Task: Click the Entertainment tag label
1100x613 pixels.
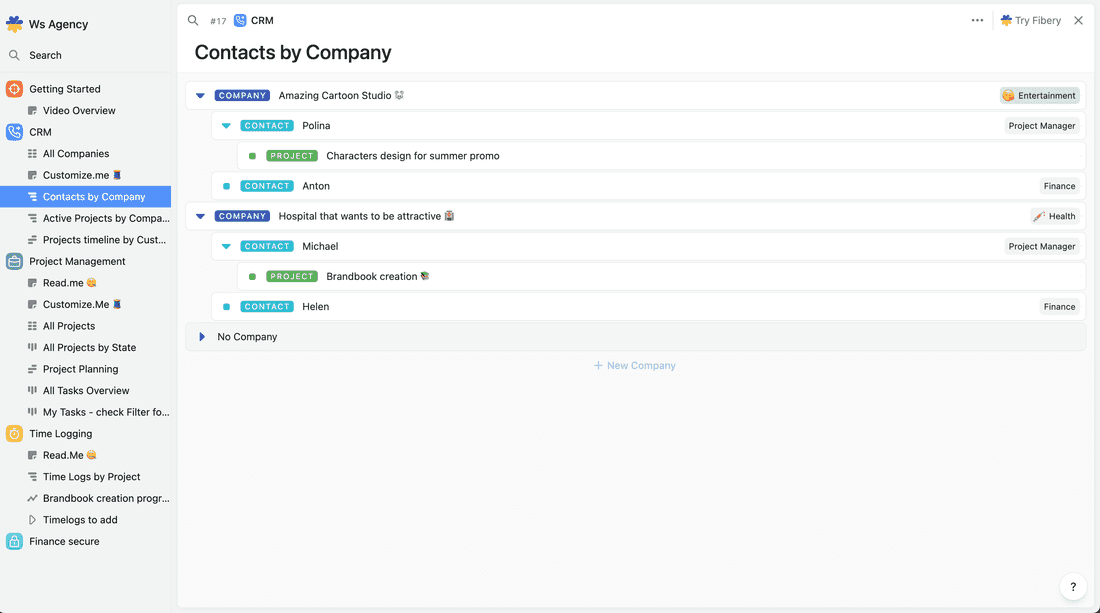Action: [x=1040, y=95]
